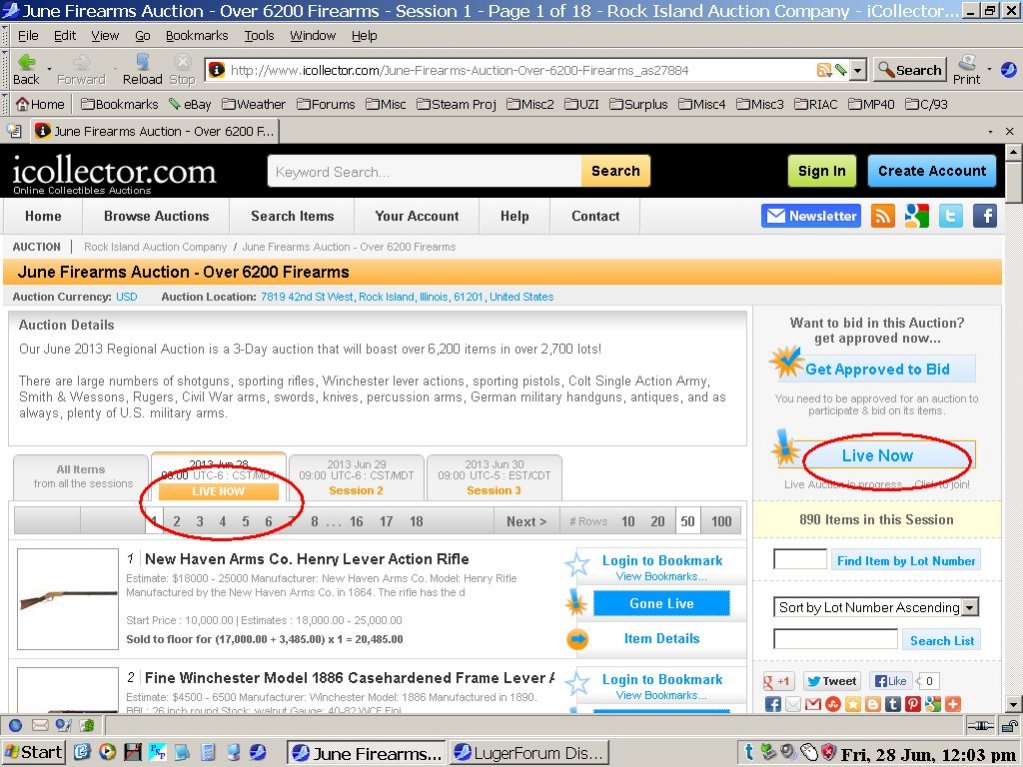Click the Print toolbar icon
The image size is (1023, 767).
click(x=966, y=63)
